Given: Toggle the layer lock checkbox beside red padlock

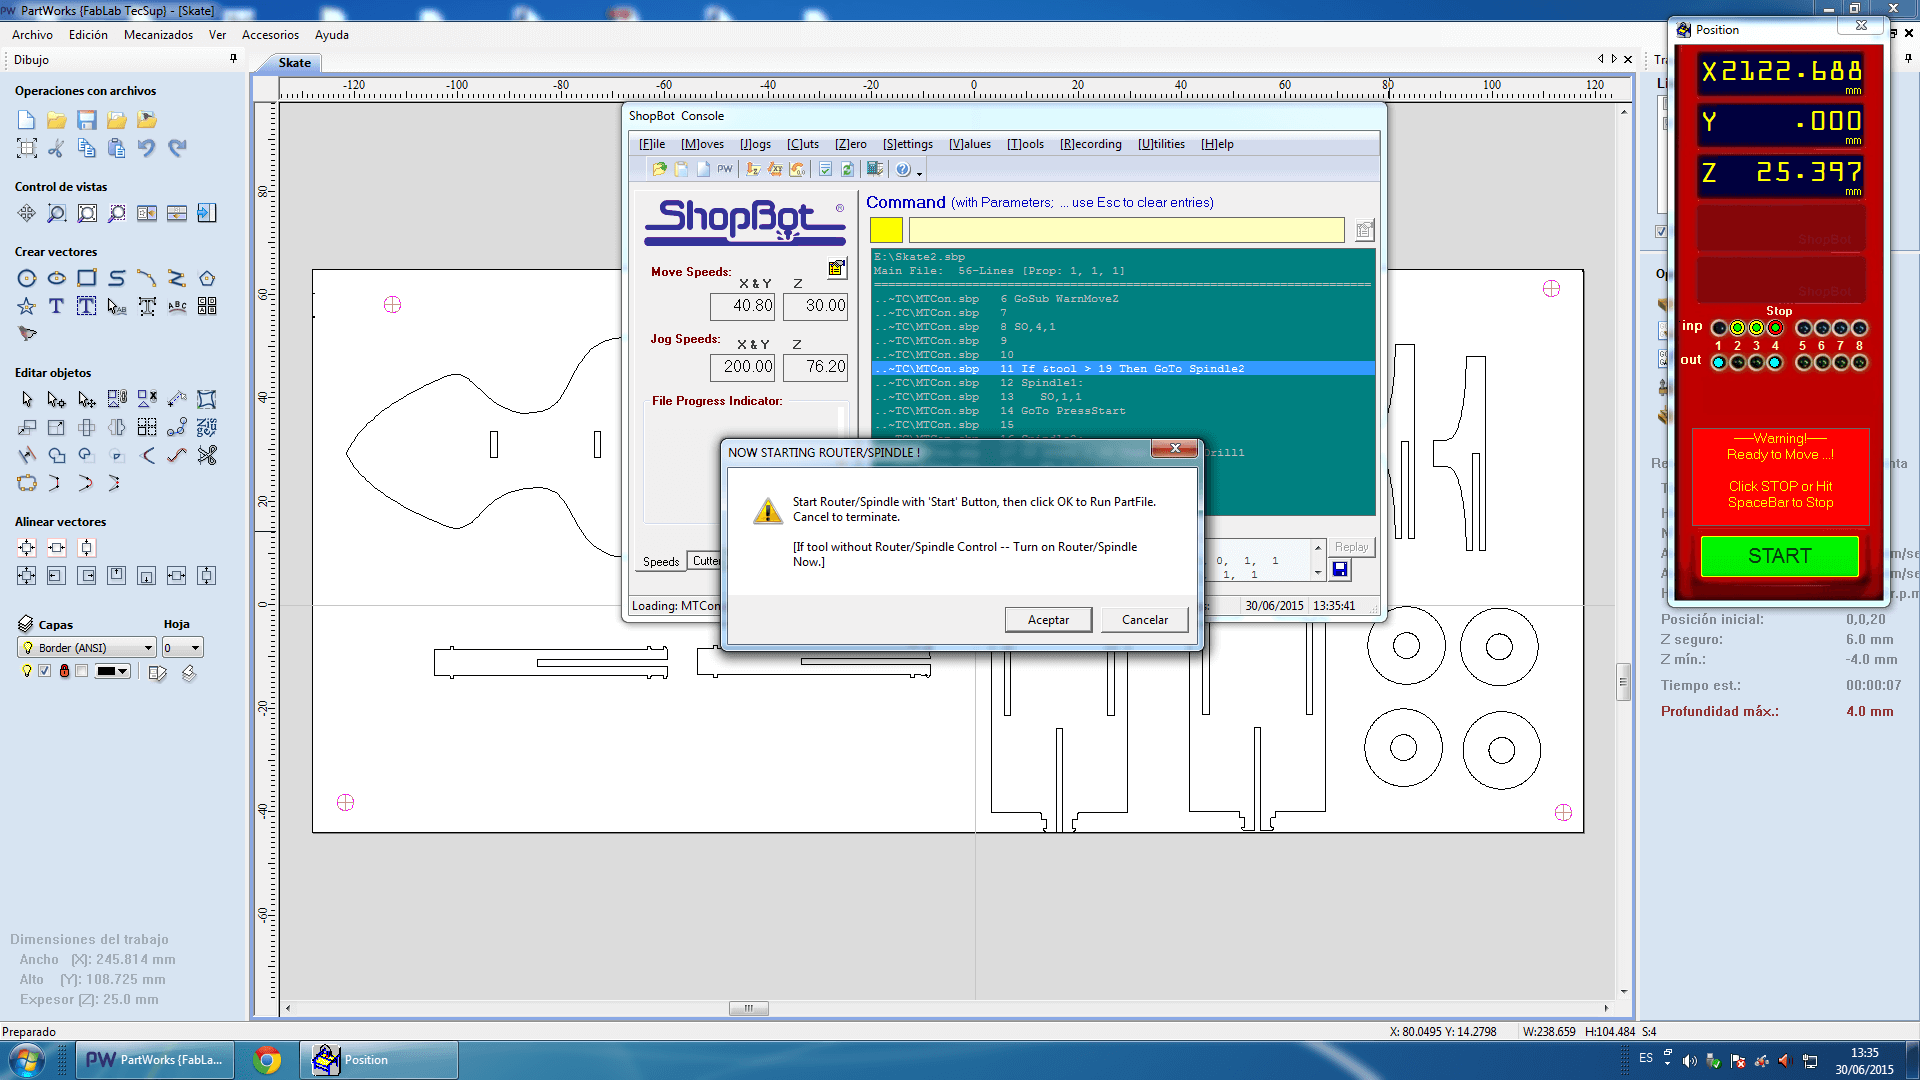Looking at the screenshot, I should (x=82, y=671).
